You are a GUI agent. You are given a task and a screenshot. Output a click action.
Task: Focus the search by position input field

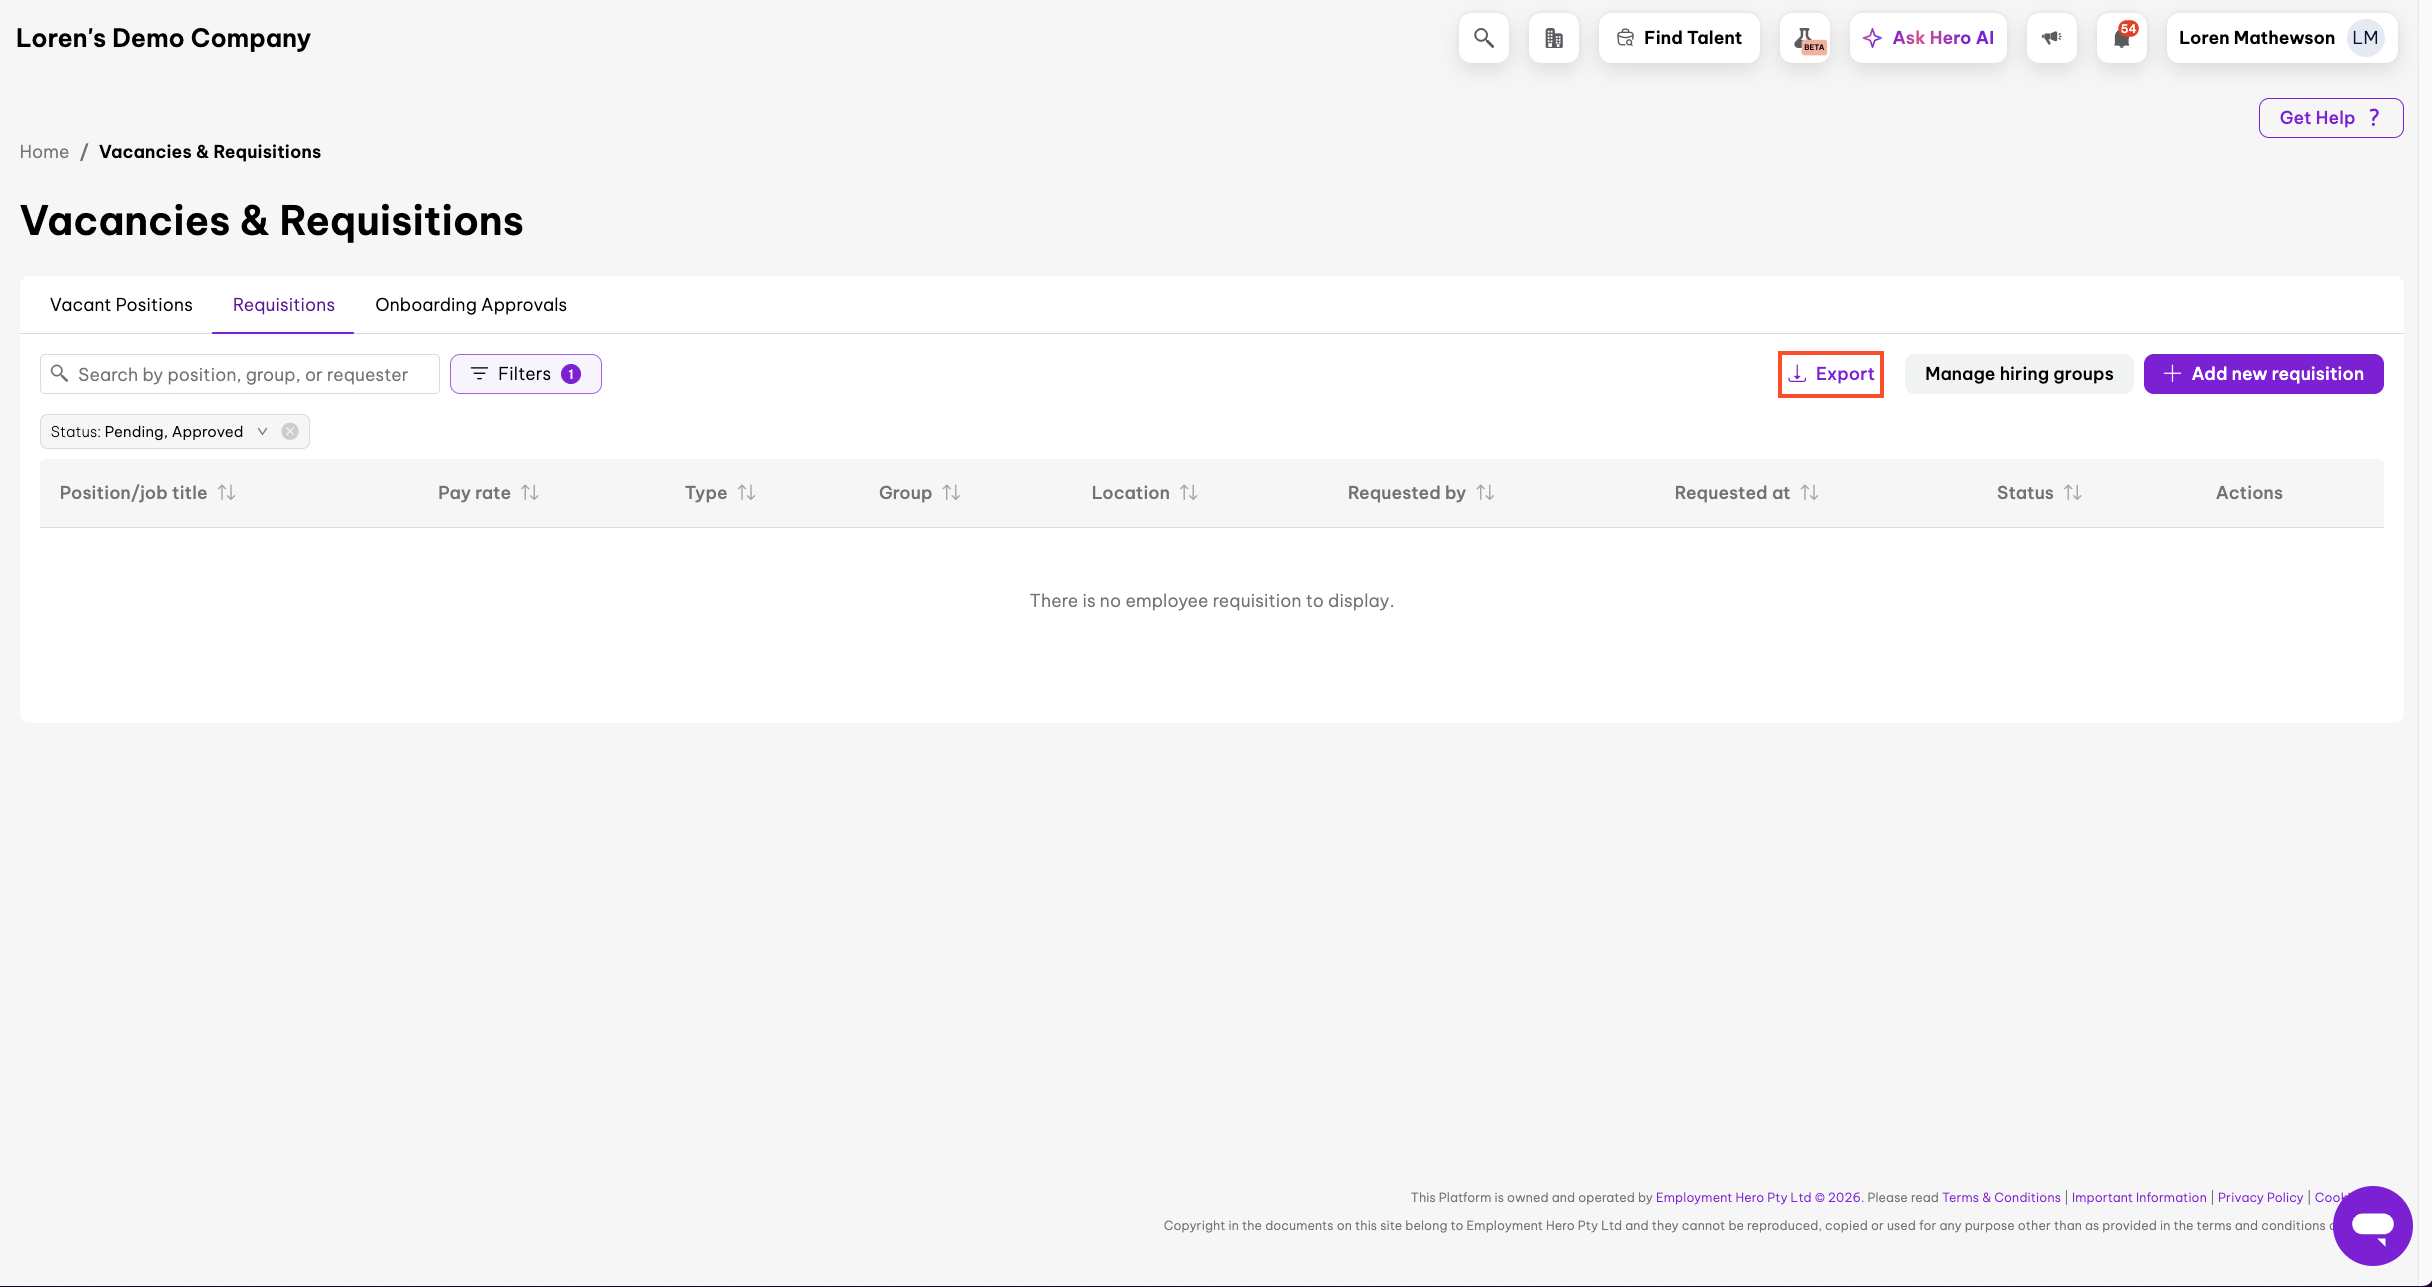(243, 374)
